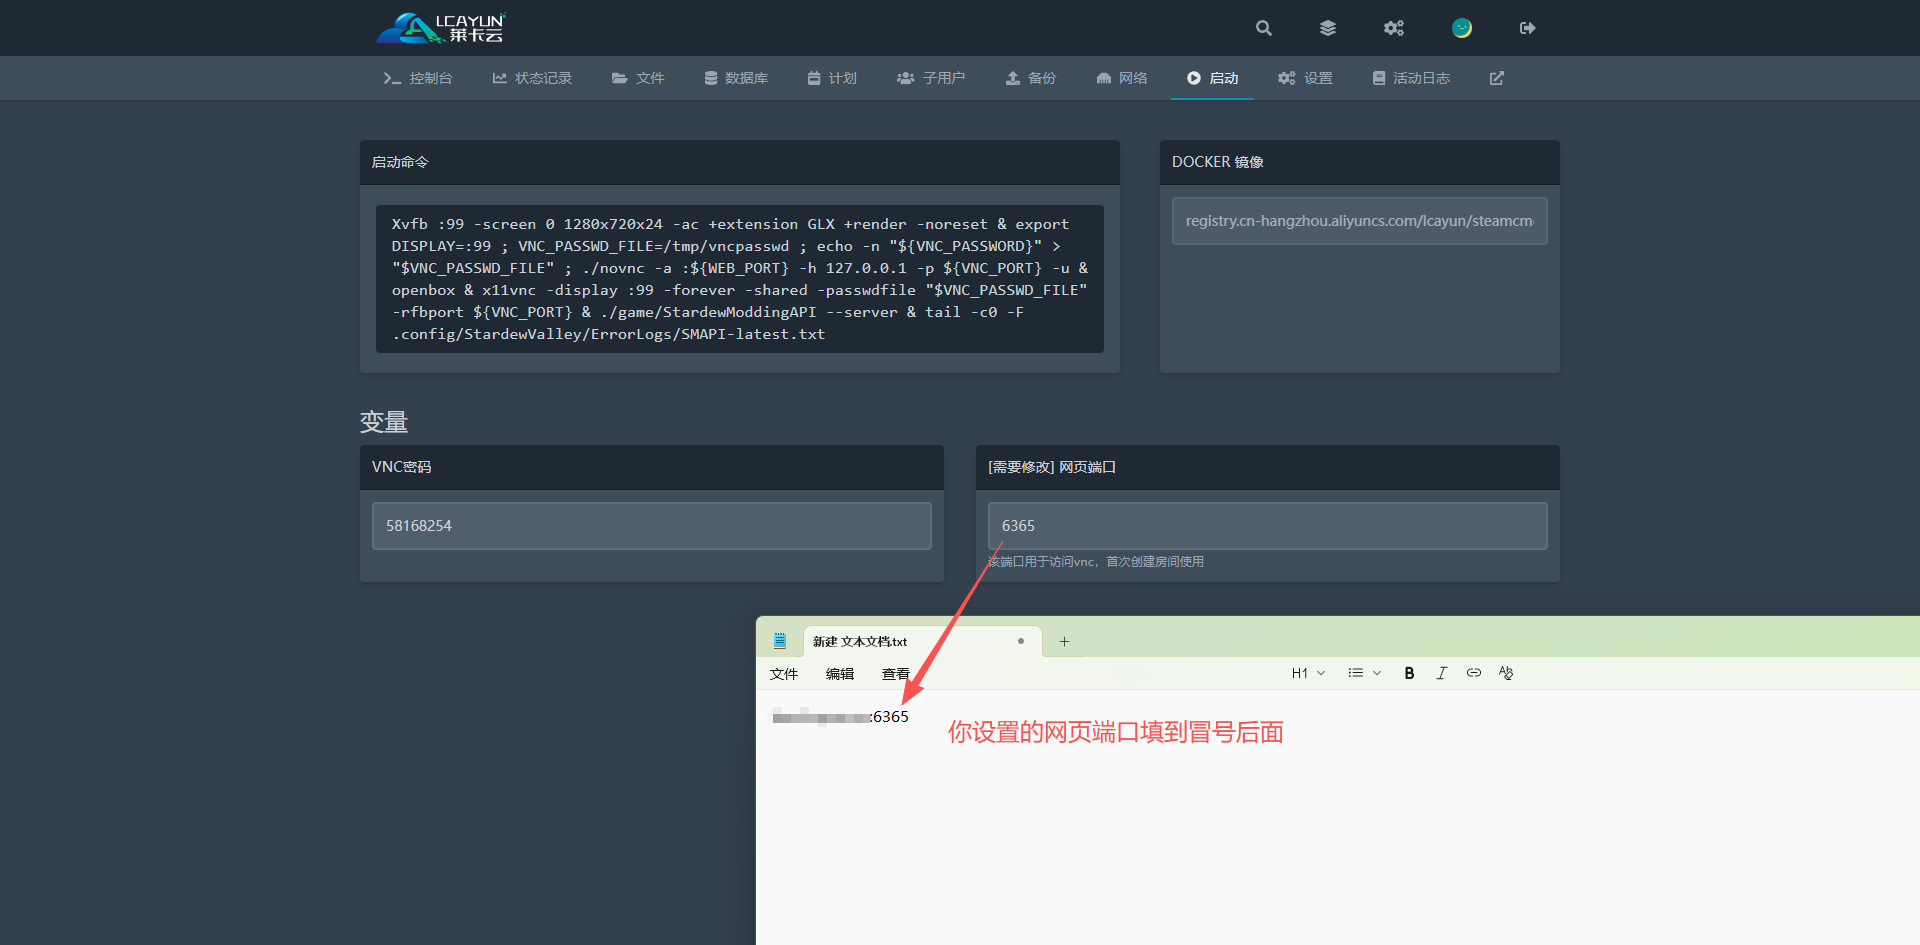Toggle bold formatting in the notepad

tap(1409, 673)
